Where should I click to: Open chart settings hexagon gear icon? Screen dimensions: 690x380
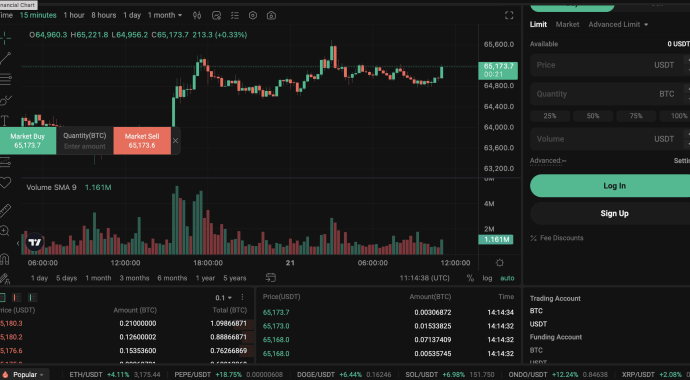(253, 15)
